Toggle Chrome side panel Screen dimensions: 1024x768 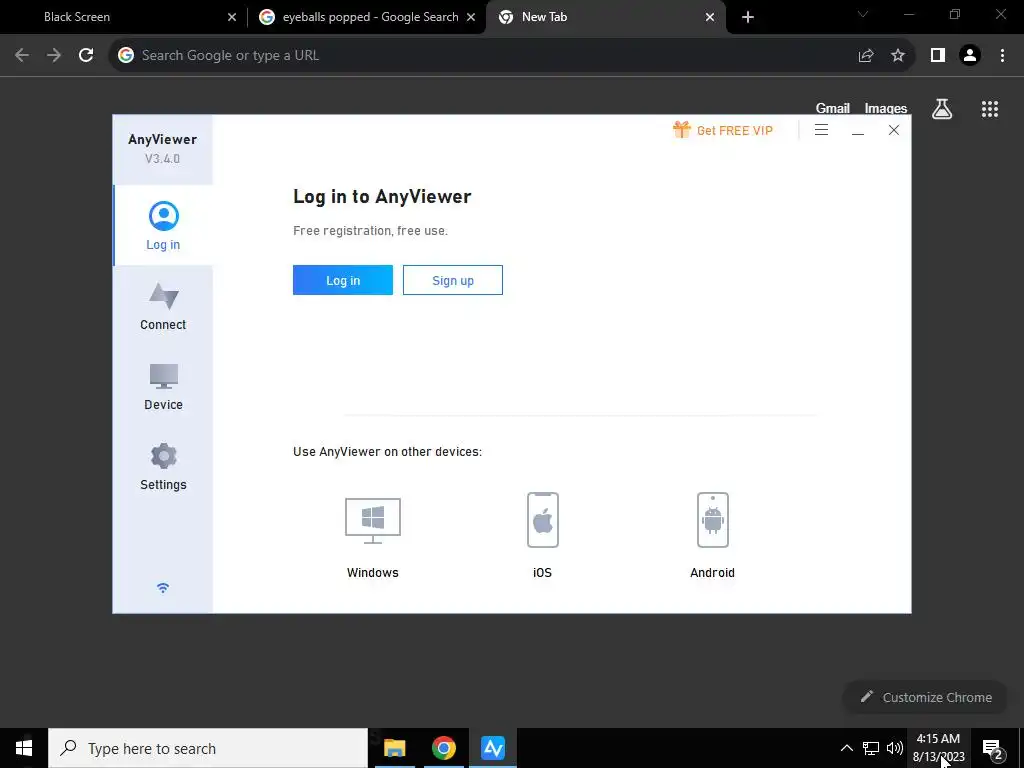coord(938,56)
